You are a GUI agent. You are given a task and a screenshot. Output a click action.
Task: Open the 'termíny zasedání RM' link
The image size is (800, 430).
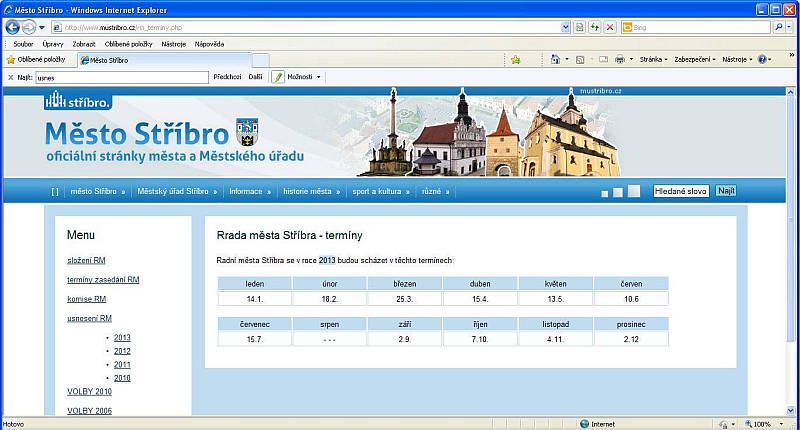coord(103,279)
